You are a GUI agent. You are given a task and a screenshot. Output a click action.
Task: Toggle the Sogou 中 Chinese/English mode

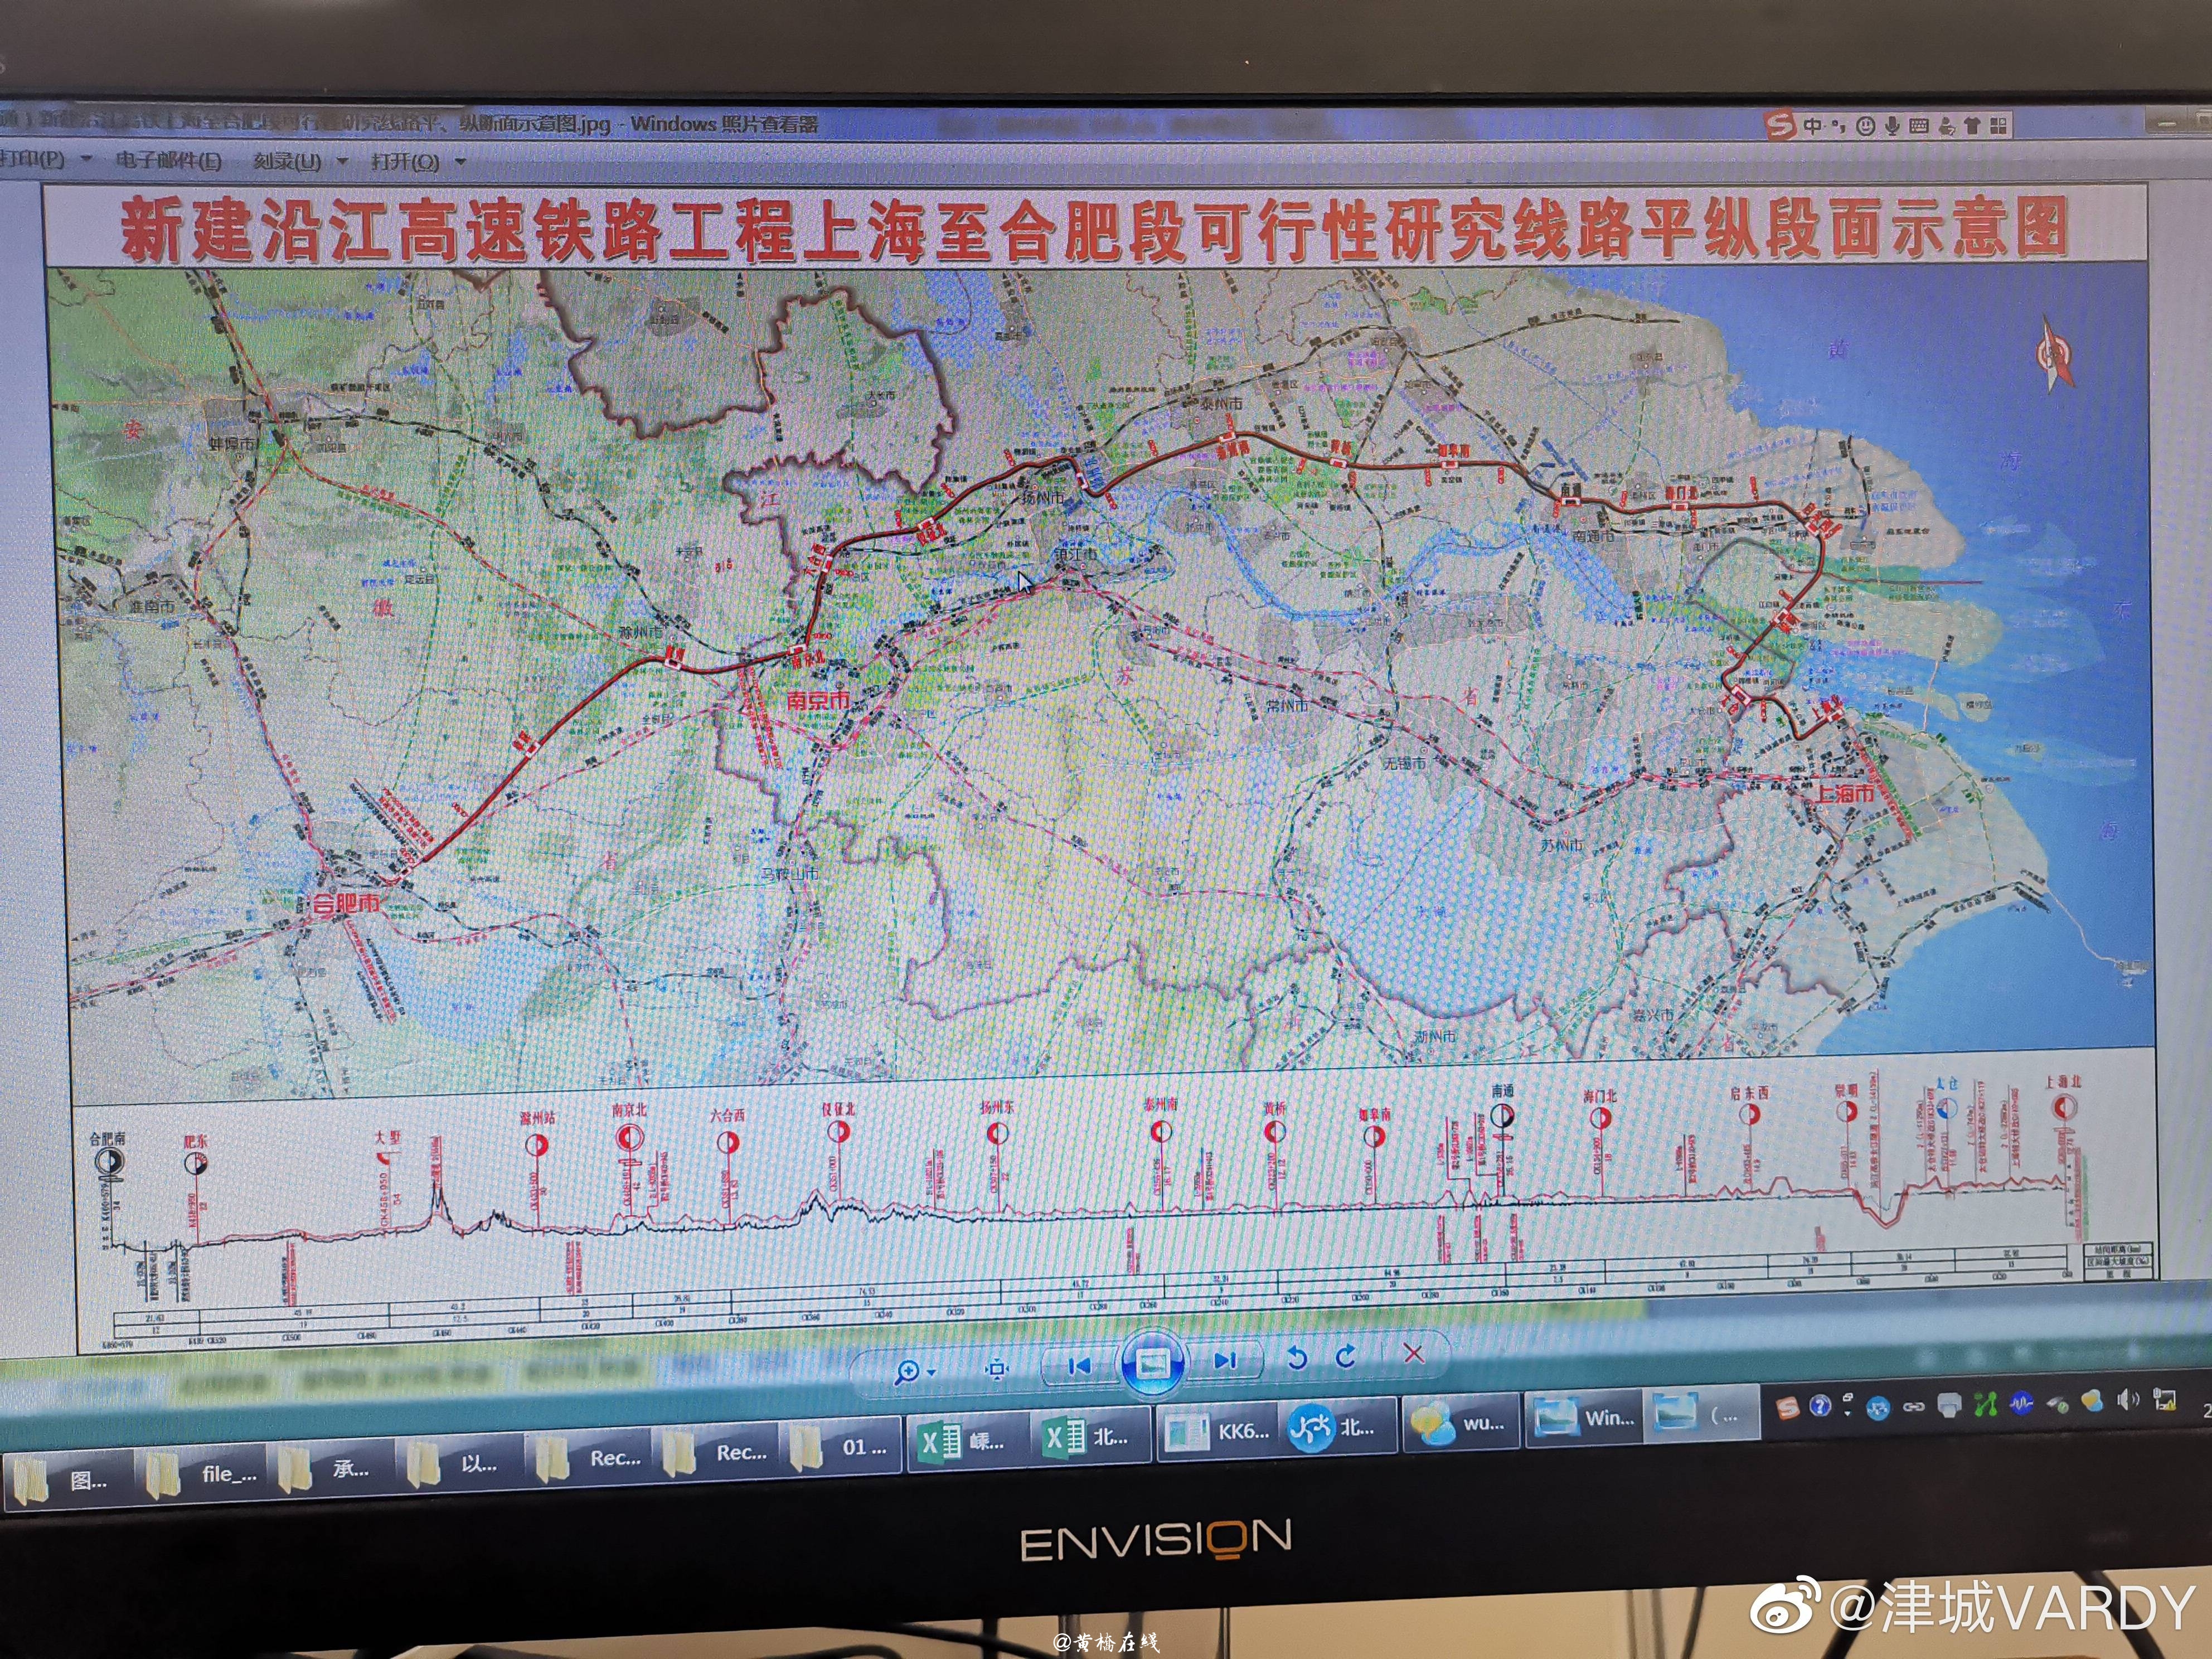(1812, 125)
